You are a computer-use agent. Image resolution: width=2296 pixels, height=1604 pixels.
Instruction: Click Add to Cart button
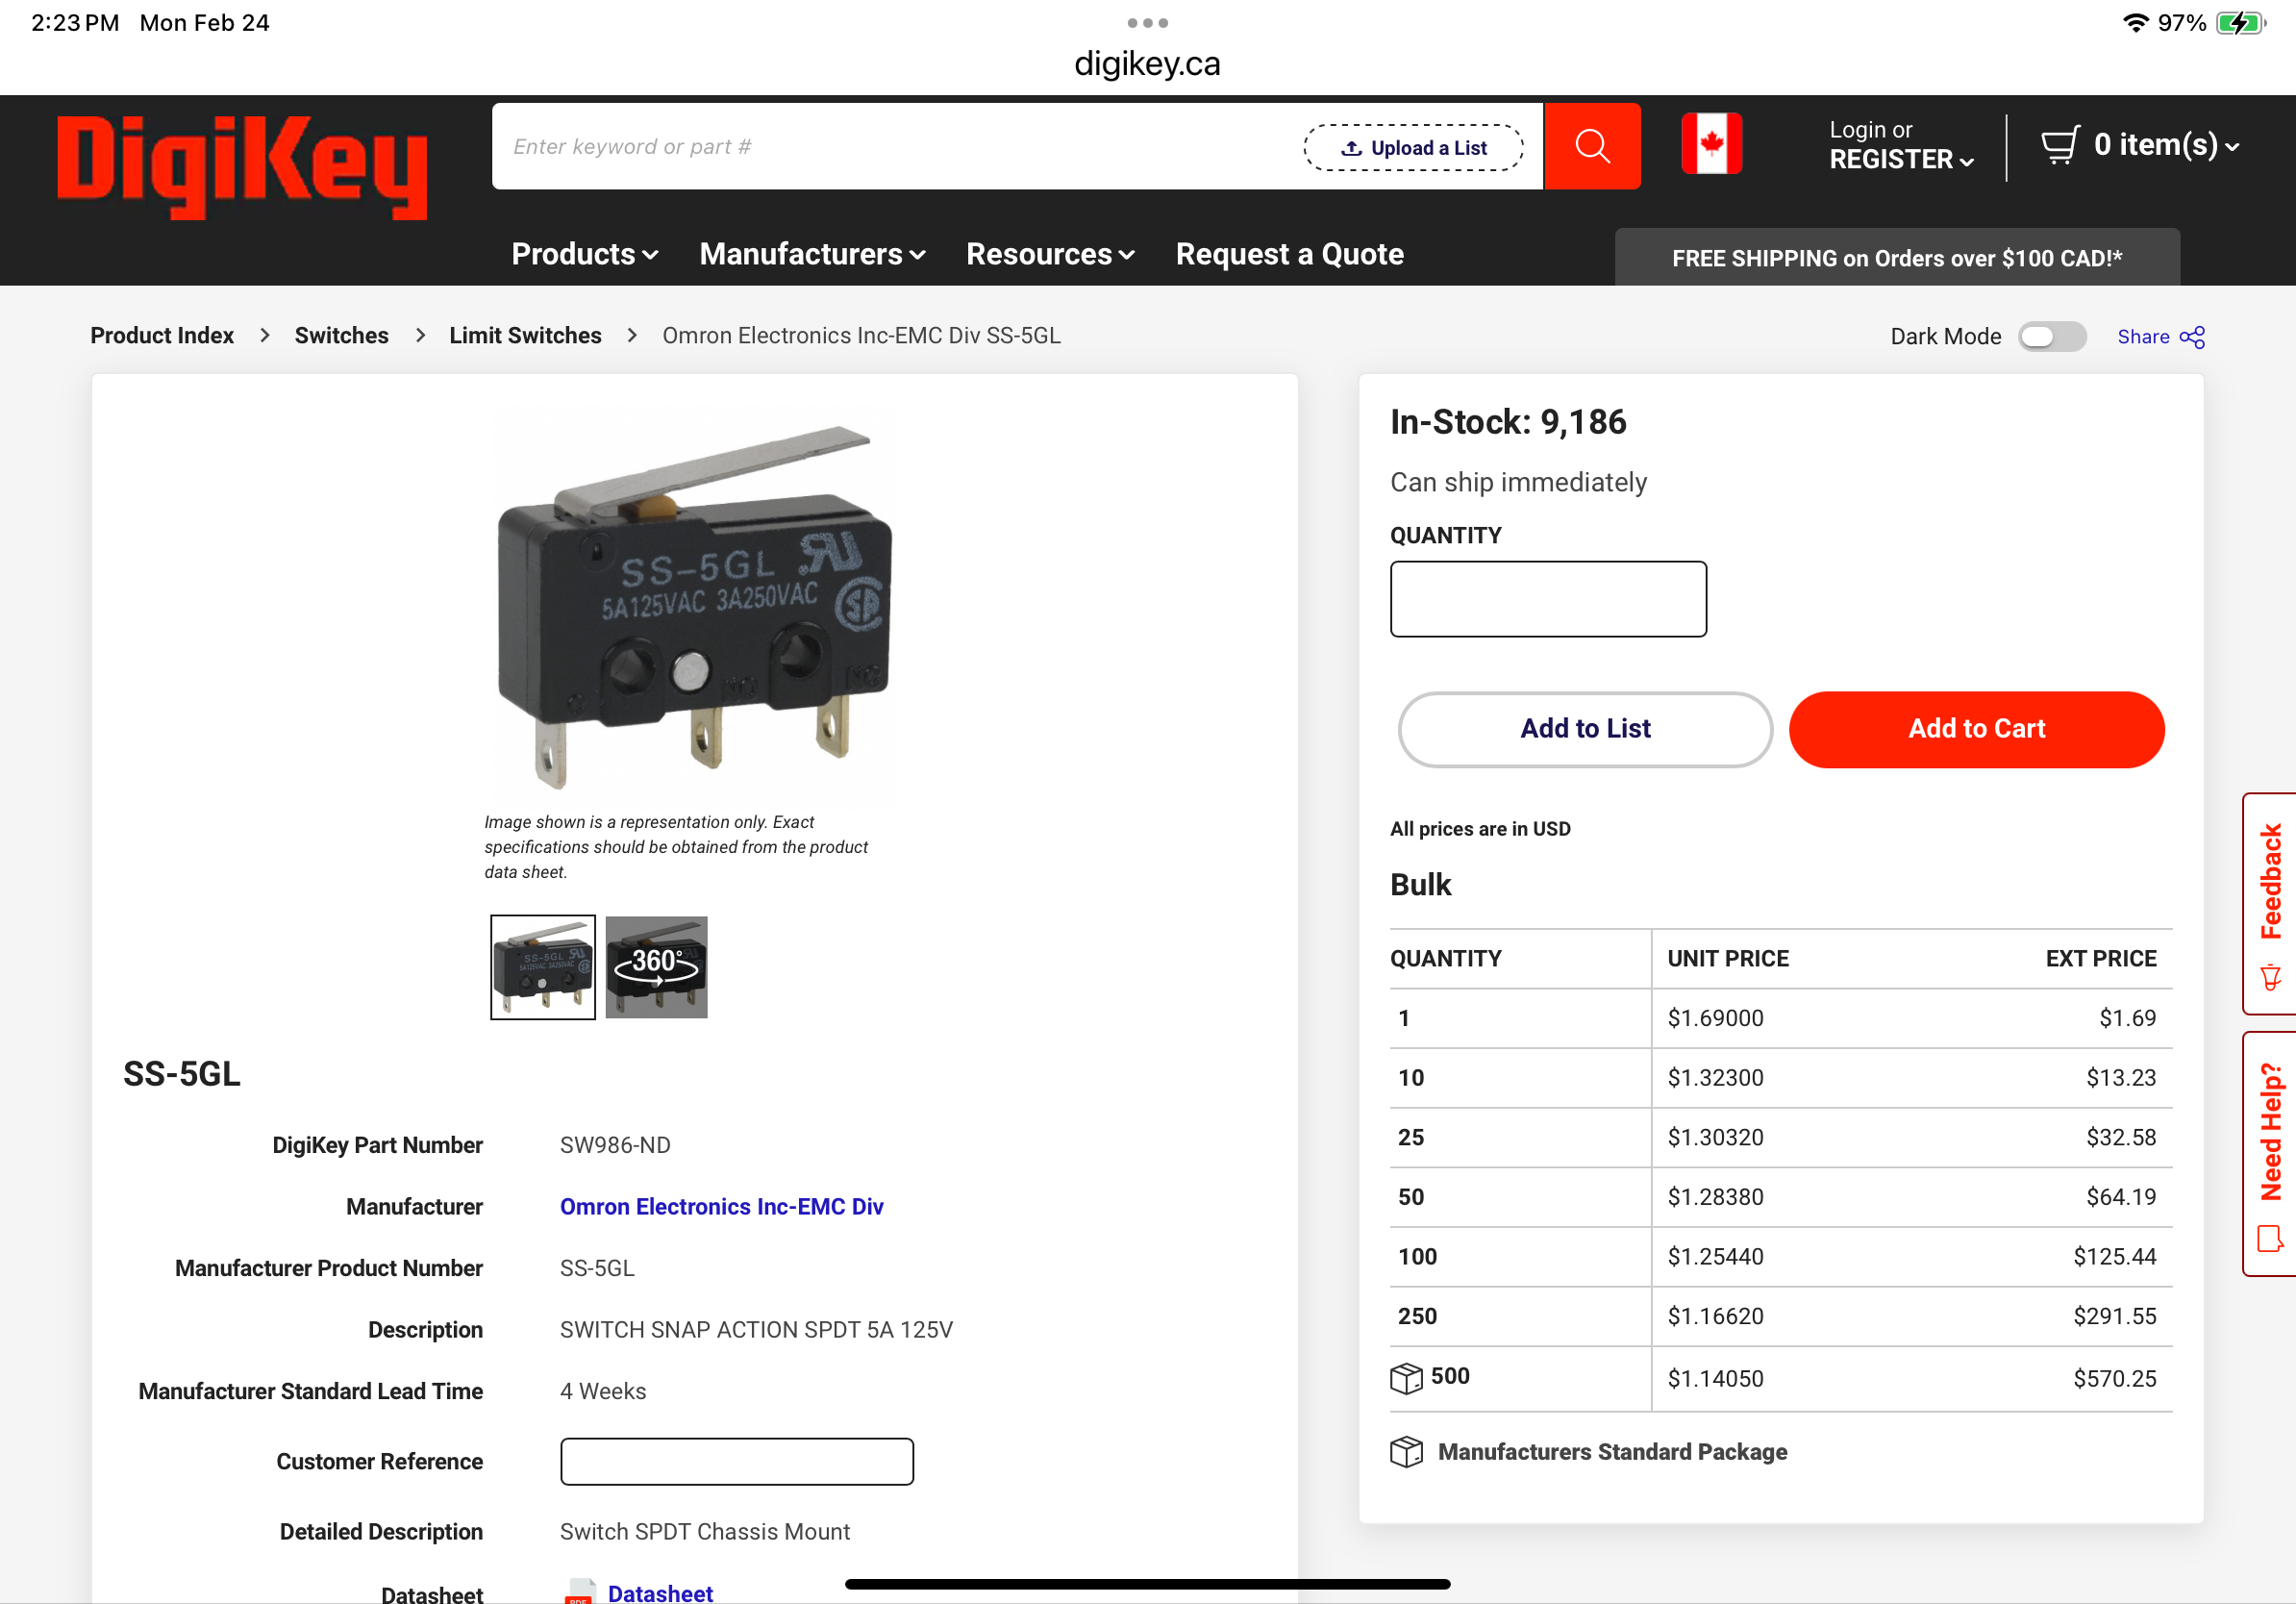pyautogui.click(x=1976, y=729)
